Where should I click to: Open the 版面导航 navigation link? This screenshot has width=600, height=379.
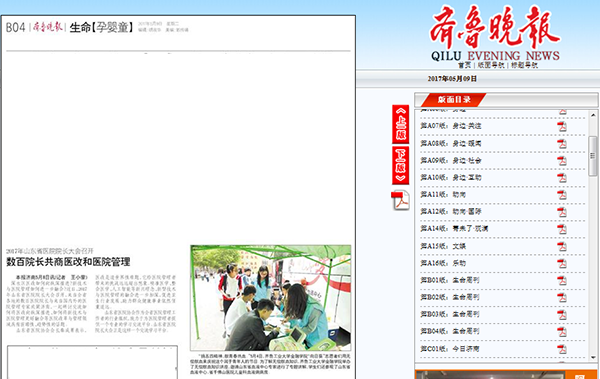pos(491,65)
